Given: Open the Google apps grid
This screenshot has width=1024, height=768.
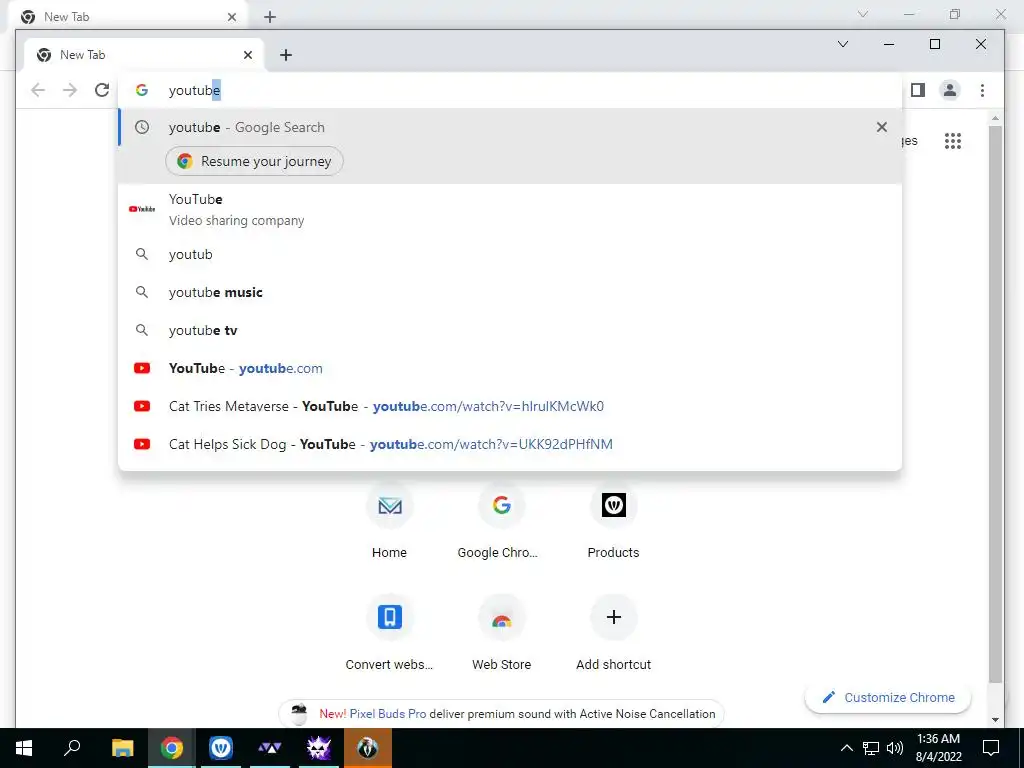Looking at the screenshot, I should (x=953, y=140).
